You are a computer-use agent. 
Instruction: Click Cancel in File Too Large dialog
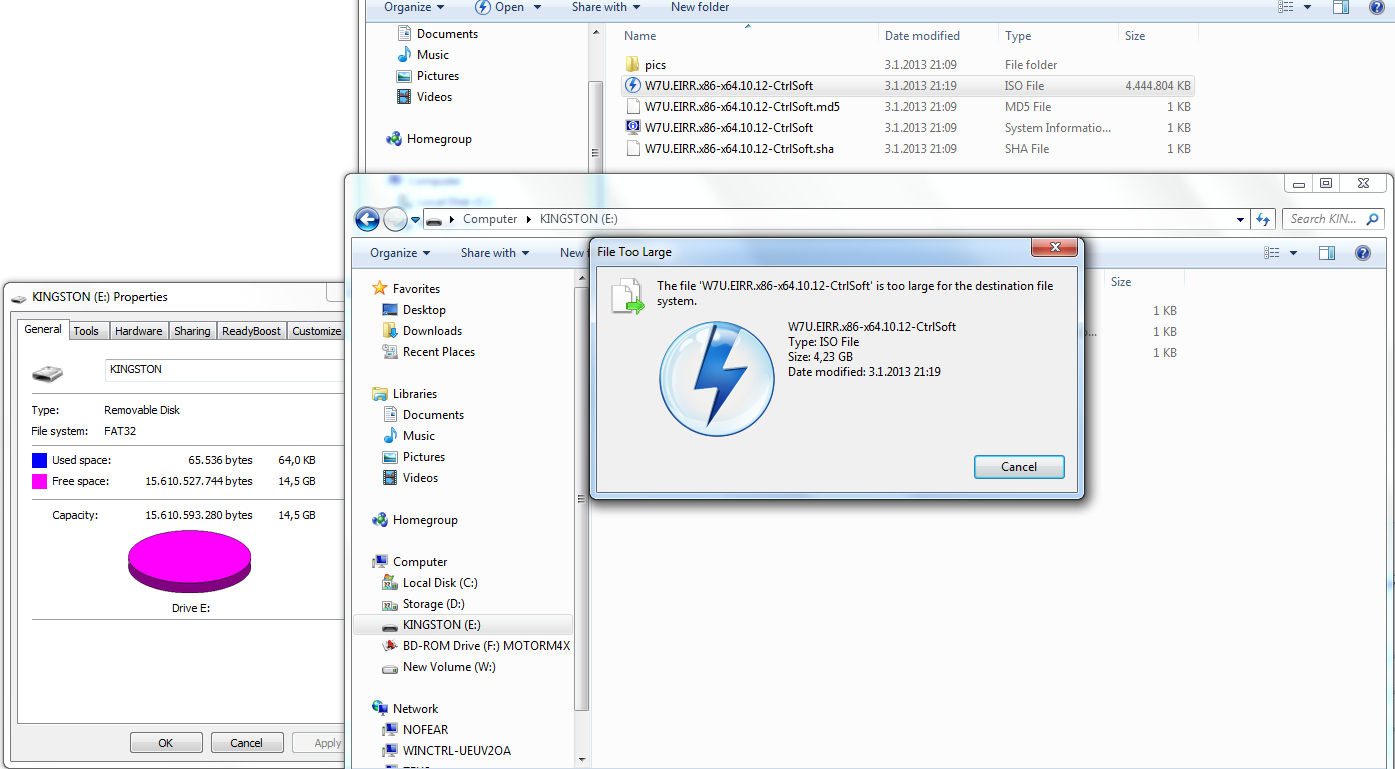(x=1018, y=467)
